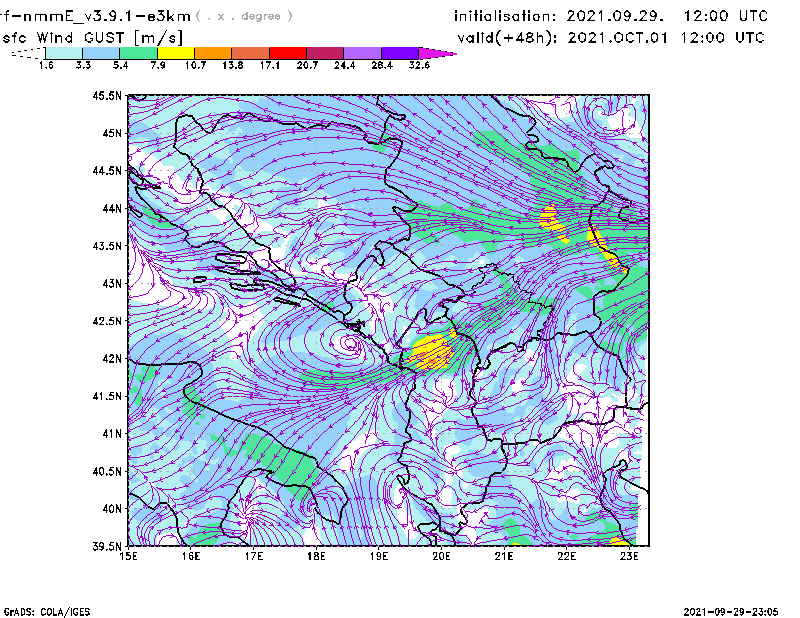Image resolution: width=800 pixels, height=618 pixels.
Task: Click the 45N latitude label
Action: [112, 133]
